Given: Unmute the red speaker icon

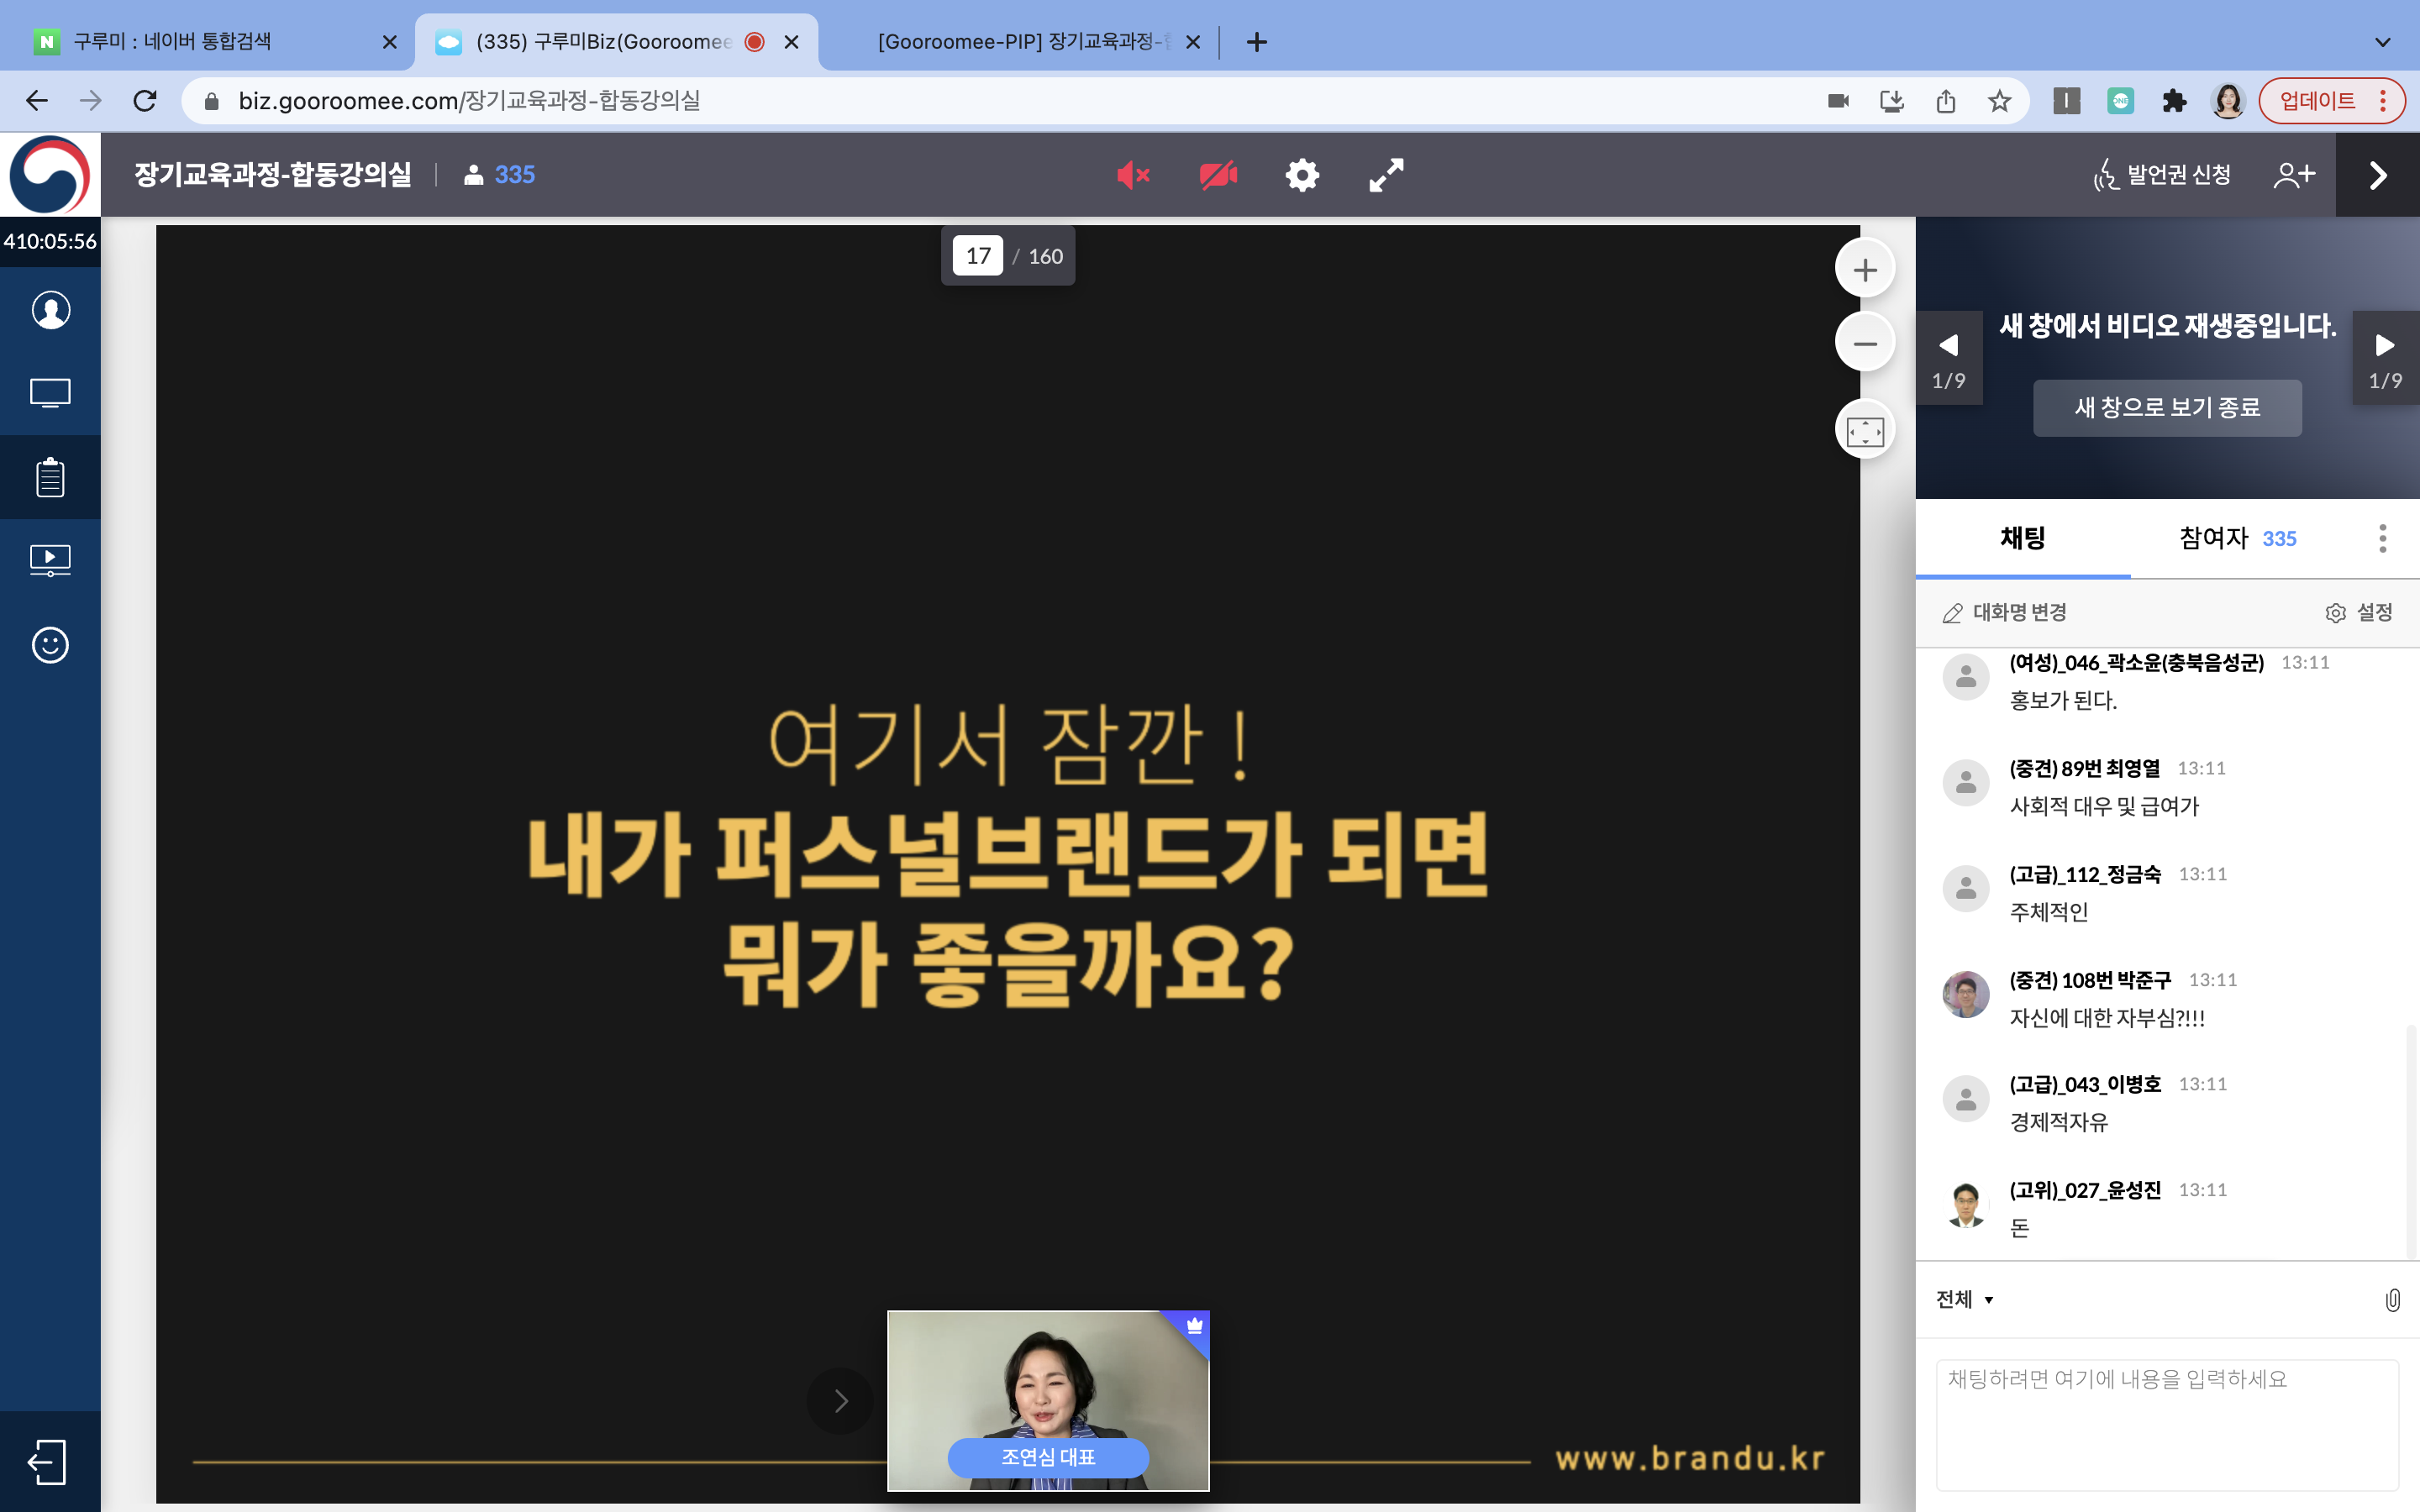Looking at the screenshot, I should pos(1133,175).
